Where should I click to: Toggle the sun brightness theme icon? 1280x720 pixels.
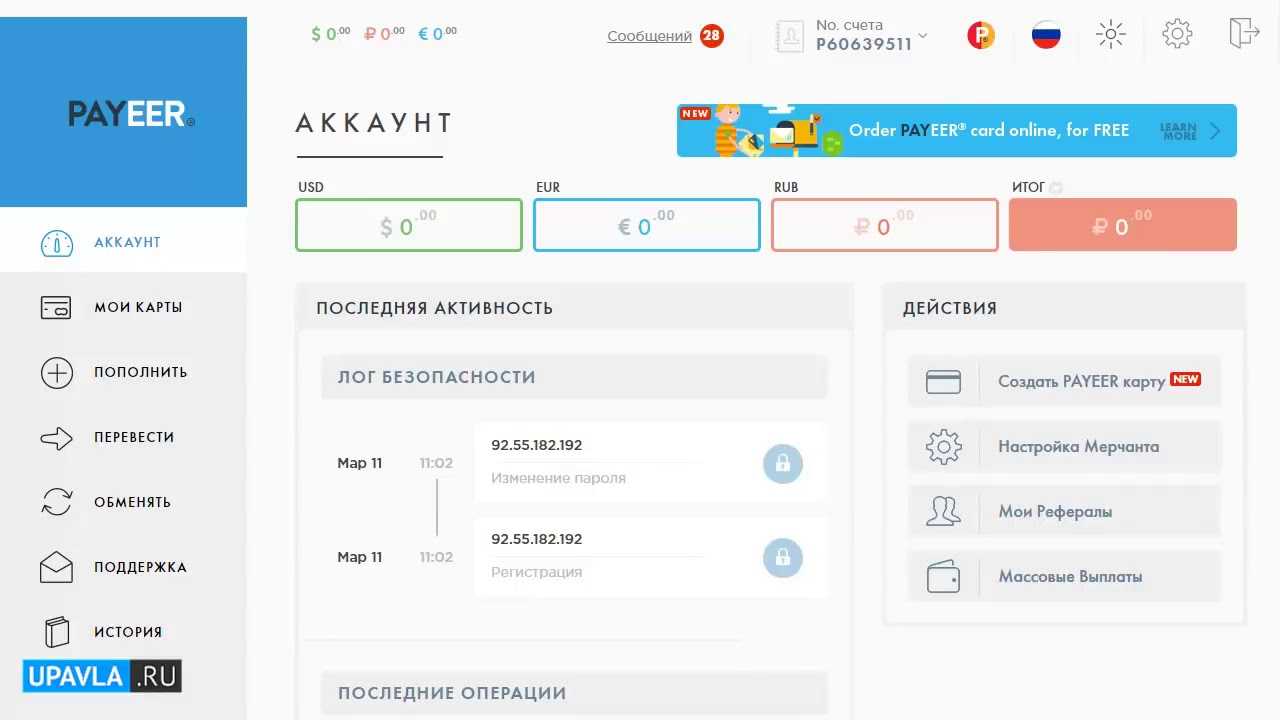(x=1111, y=35)
